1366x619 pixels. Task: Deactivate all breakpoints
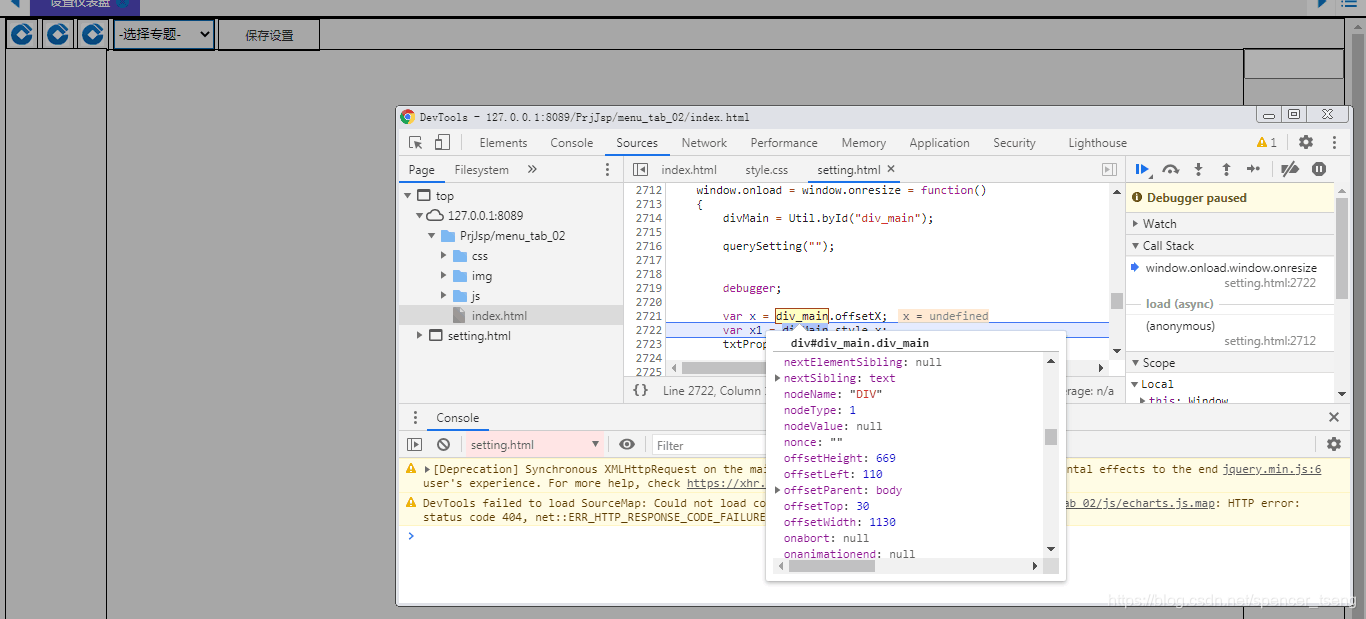[1290, 169]
